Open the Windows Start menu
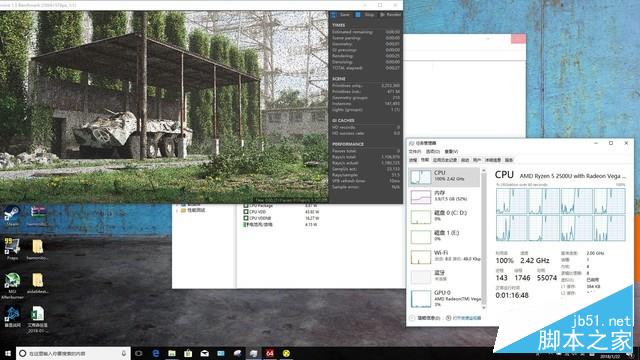Viewport: 640px width, 360px height. tap(7, 353)
